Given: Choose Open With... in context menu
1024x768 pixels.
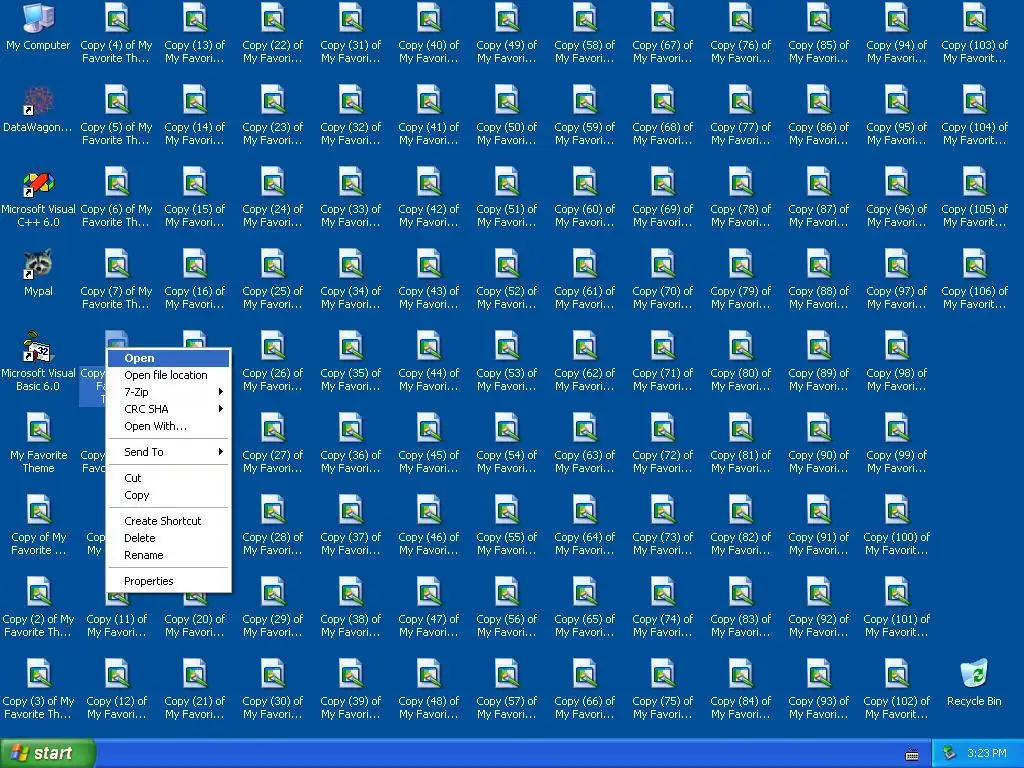Looking at the screenshot, I should (168, 426).
